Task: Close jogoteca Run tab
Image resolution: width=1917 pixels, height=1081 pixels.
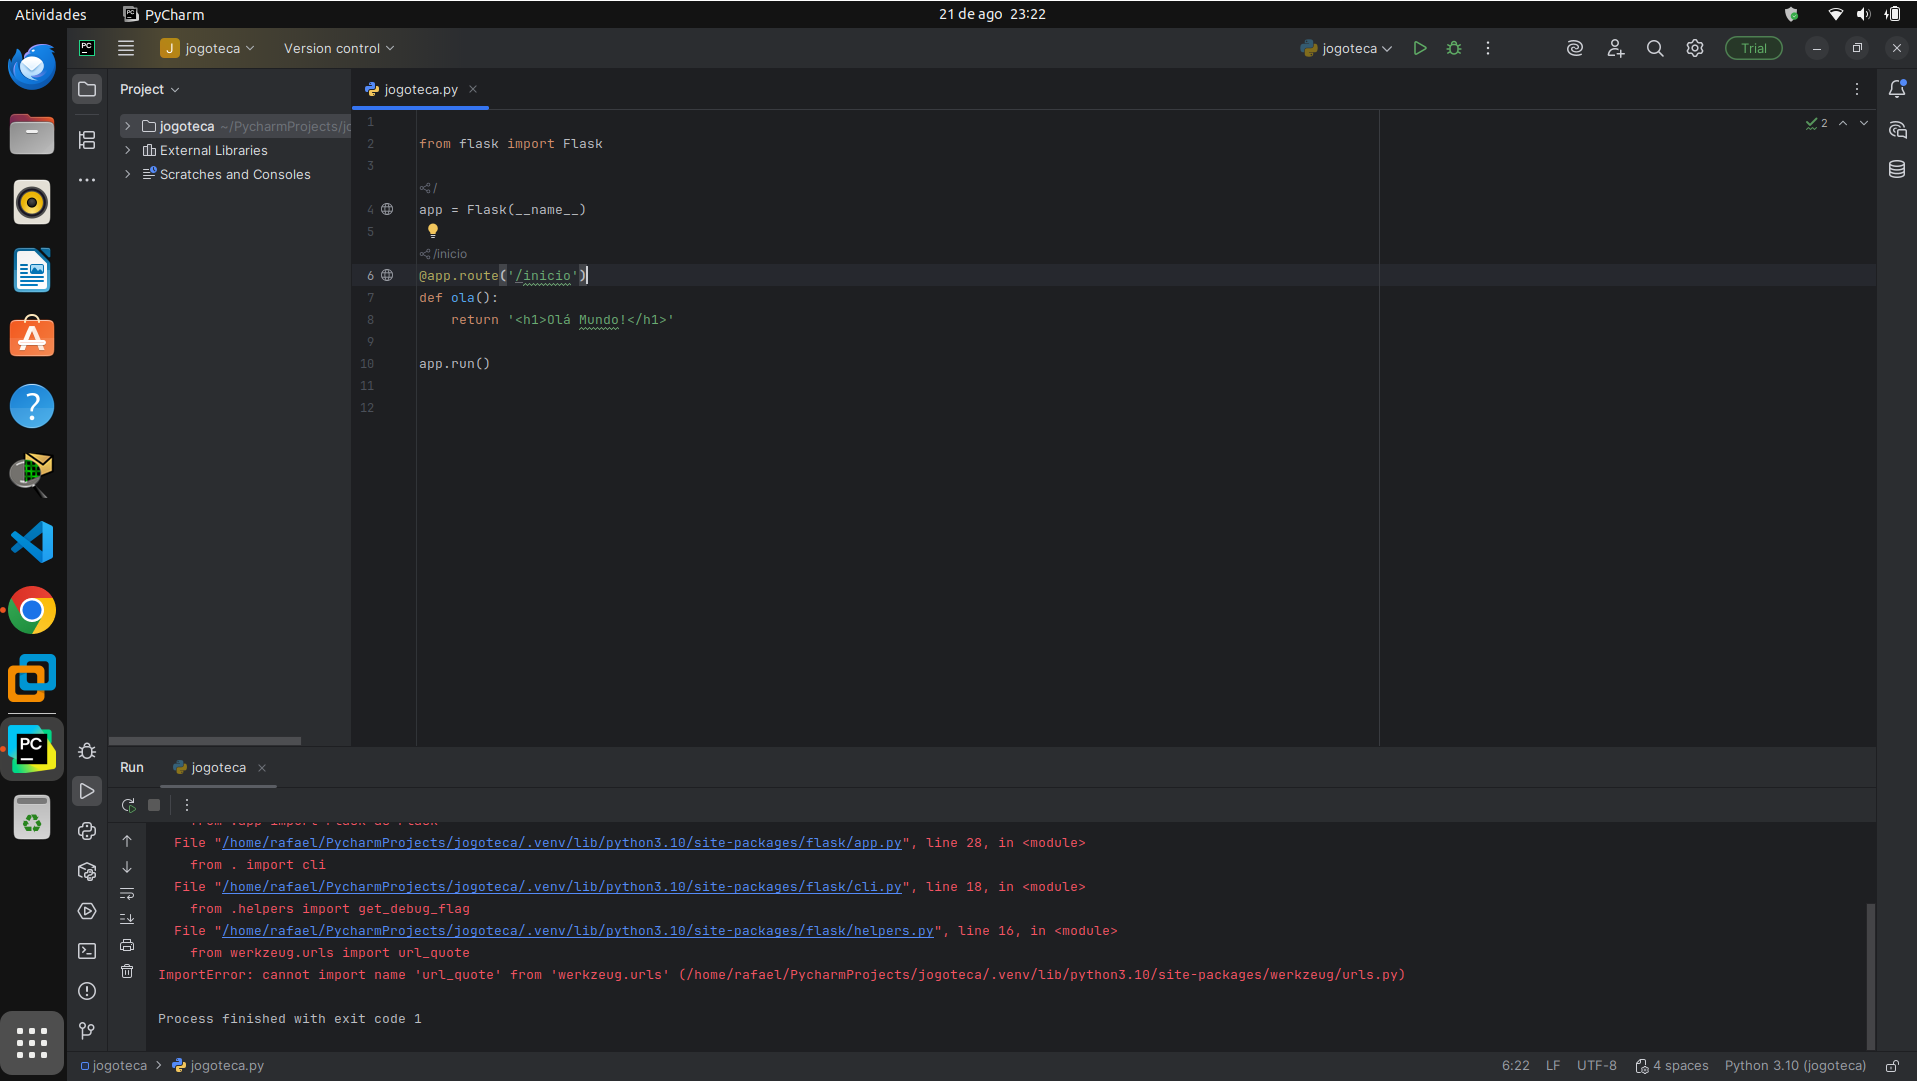Action: pyautogui.click(x=262, y=768)
